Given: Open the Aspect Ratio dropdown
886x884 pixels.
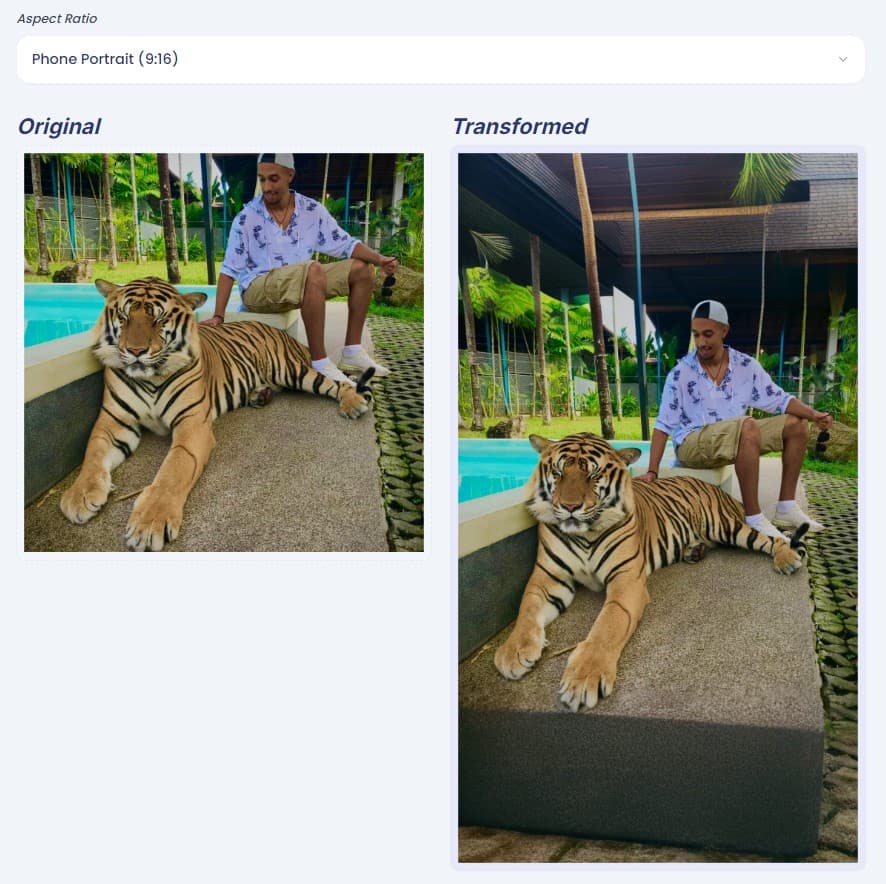Looking at the screenshot, I should coord(440,60).
